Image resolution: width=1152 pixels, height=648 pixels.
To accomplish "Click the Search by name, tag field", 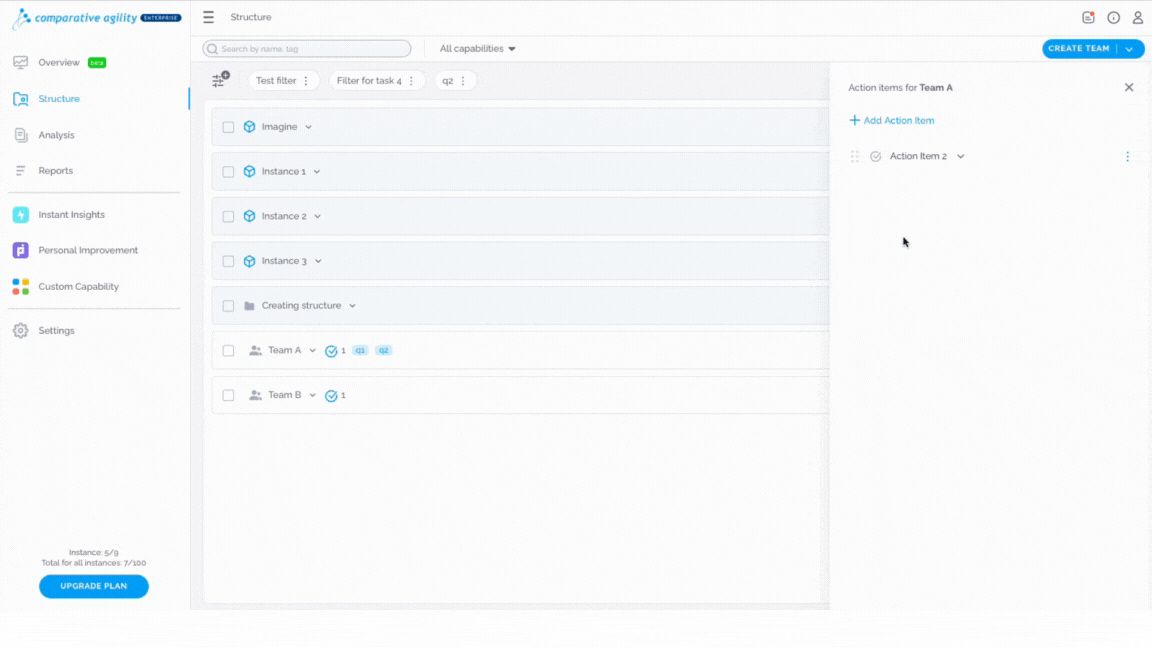I will pyautogui.click(x=307, y=48).
